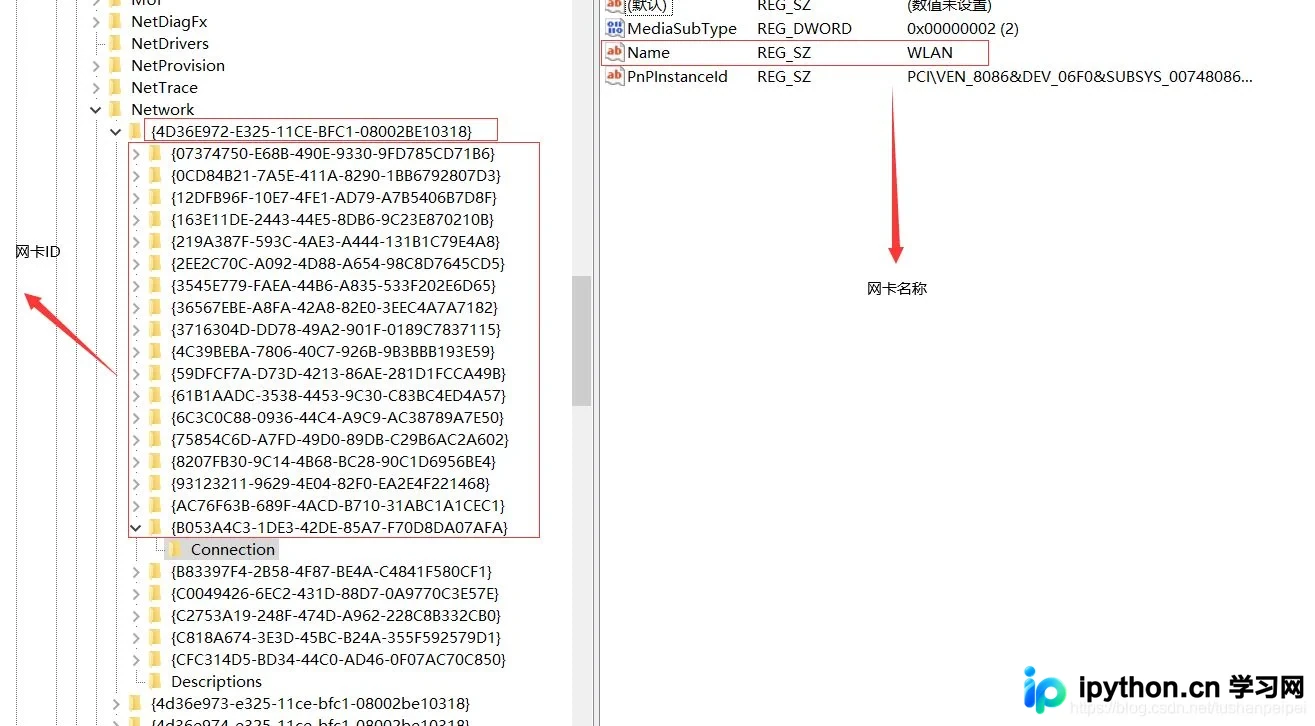
Task: Click folder icon of NetDiagFx key
Action: (115, 21)
